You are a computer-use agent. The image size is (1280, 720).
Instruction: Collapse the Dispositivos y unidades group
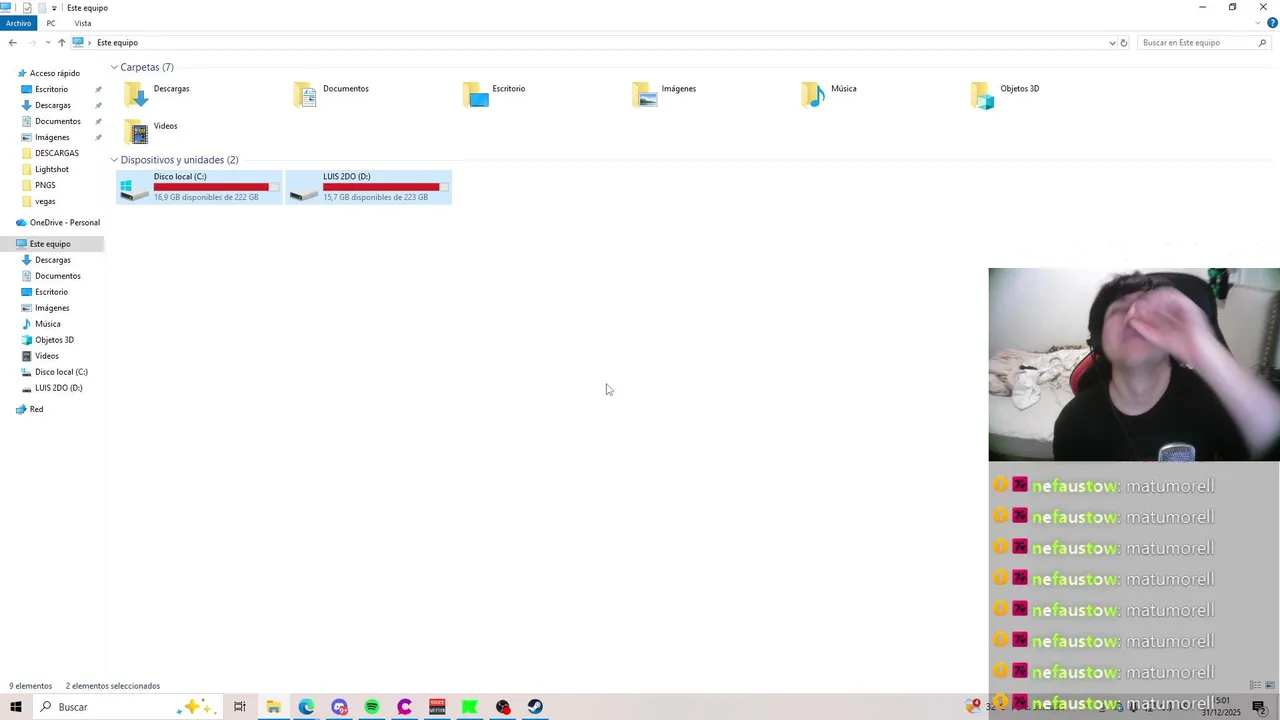tap(114, 160)
